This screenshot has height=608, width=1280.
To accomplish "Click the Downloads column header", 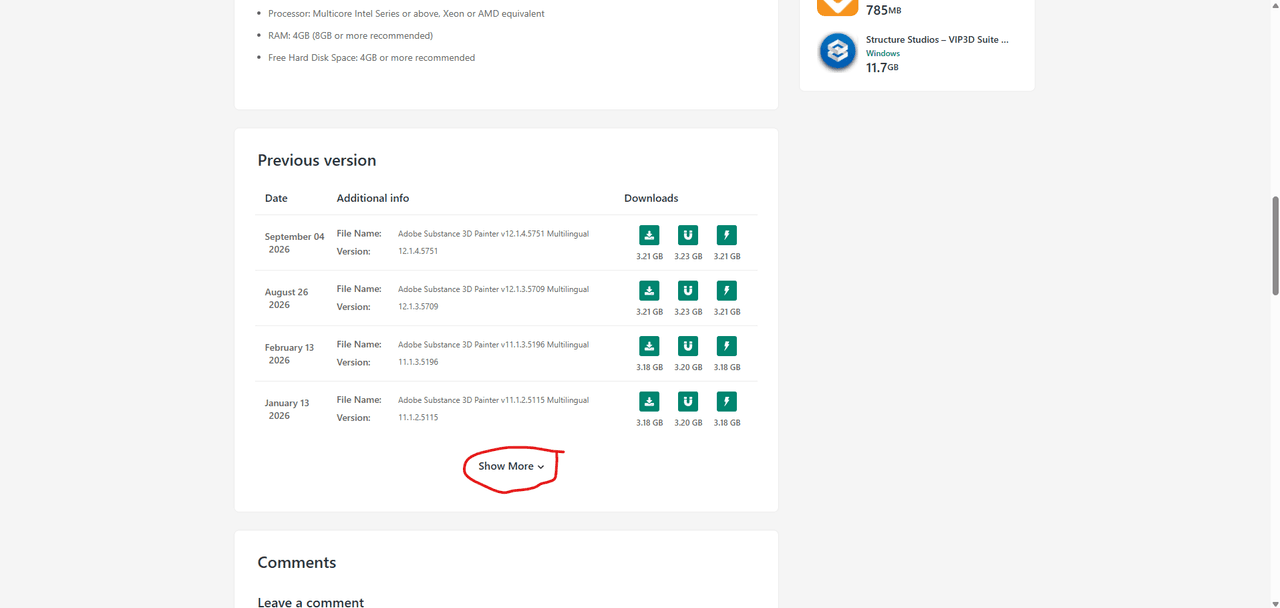I will click(651, 198).
